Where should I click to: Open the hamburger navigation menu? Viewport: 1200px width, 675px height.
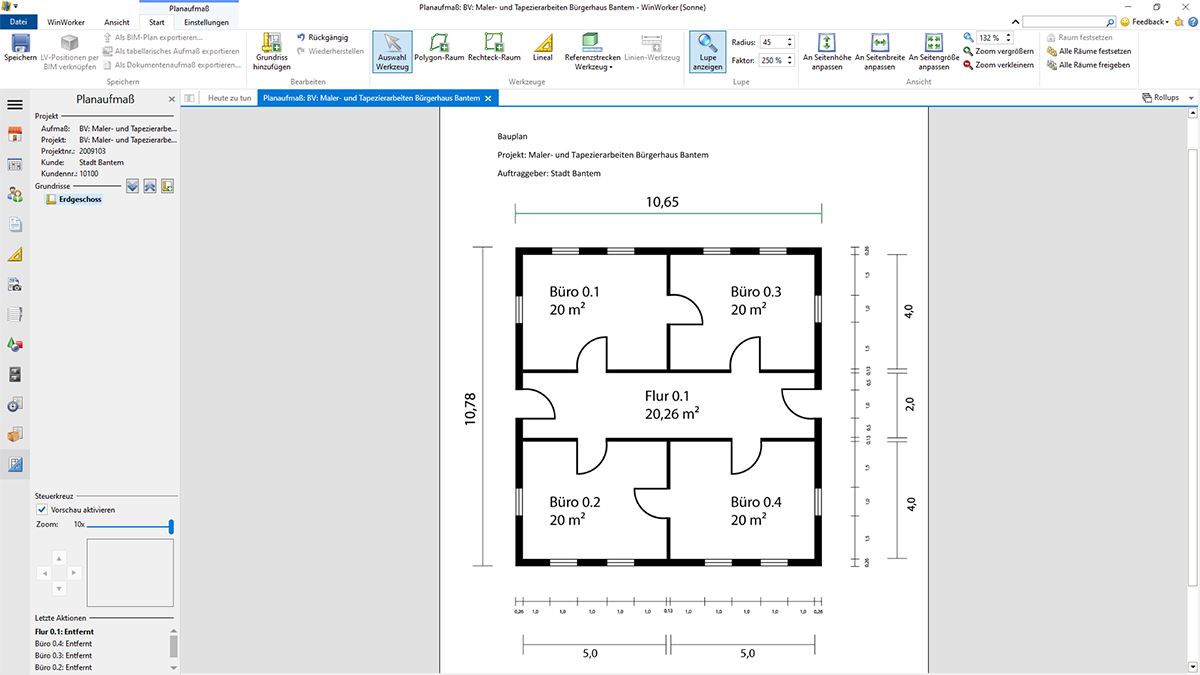pos(15,104)
